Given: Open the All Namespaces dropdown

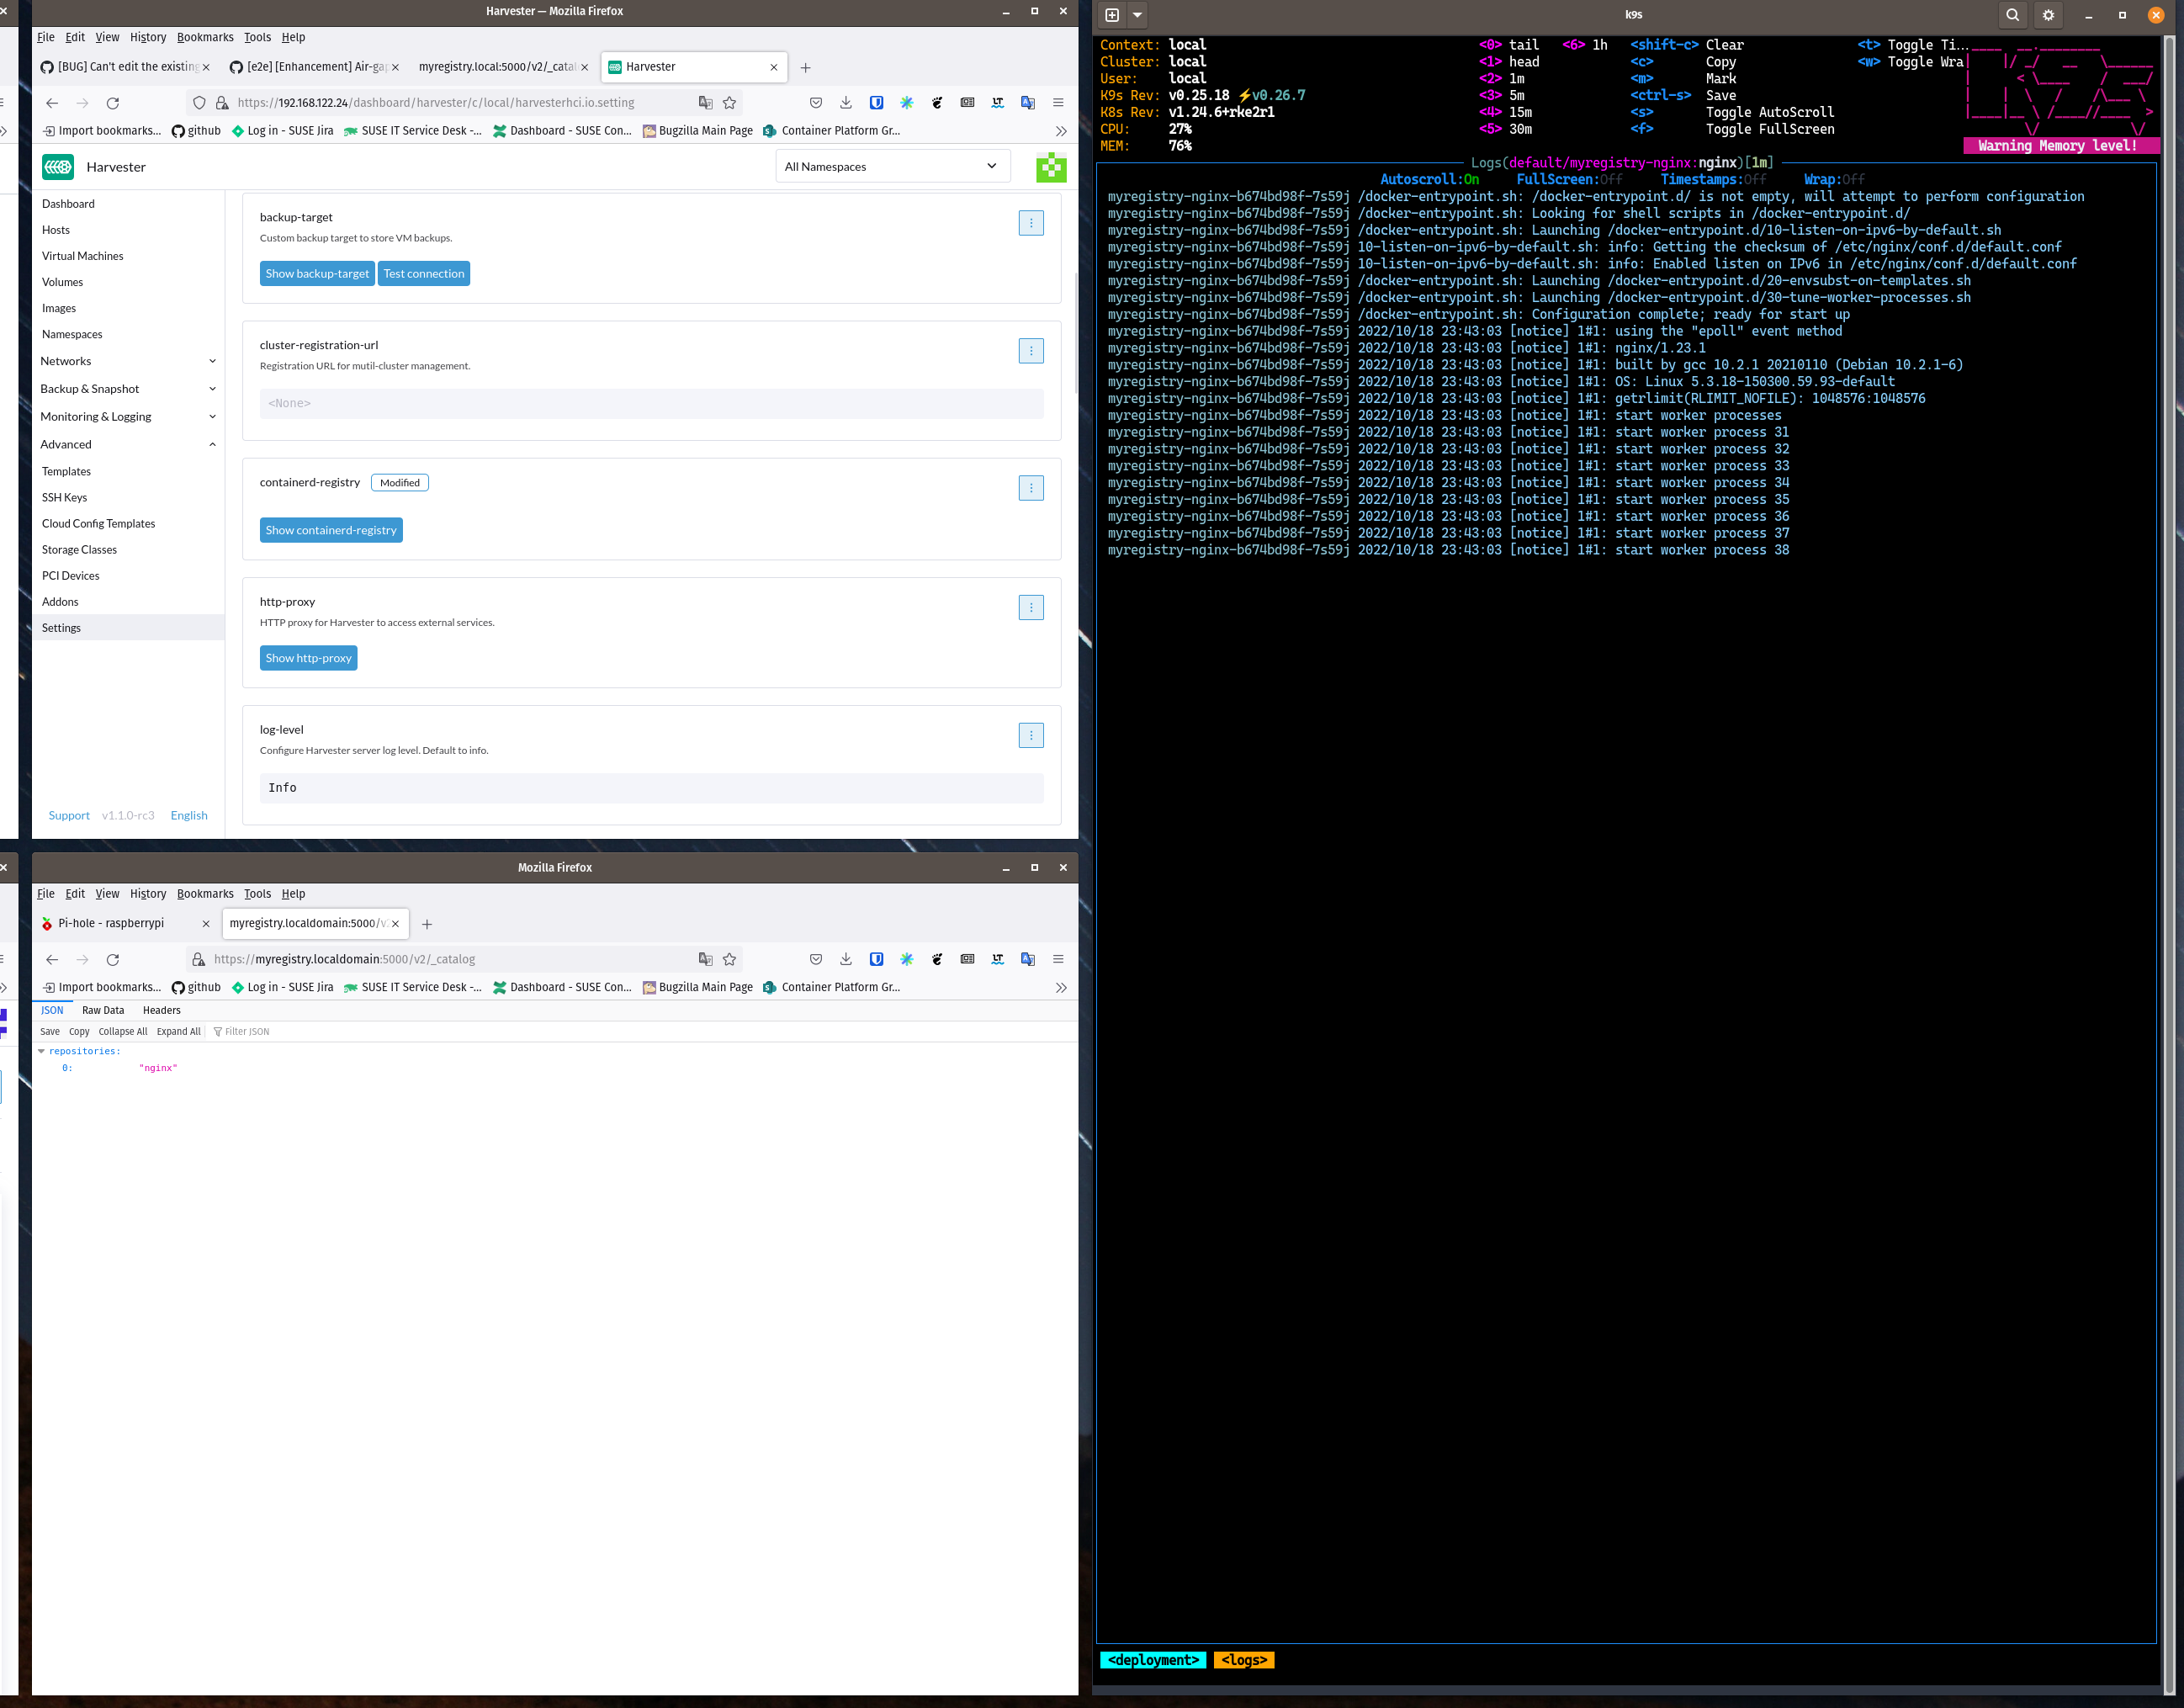Looking at the screenshot, I should coord(892,166).
